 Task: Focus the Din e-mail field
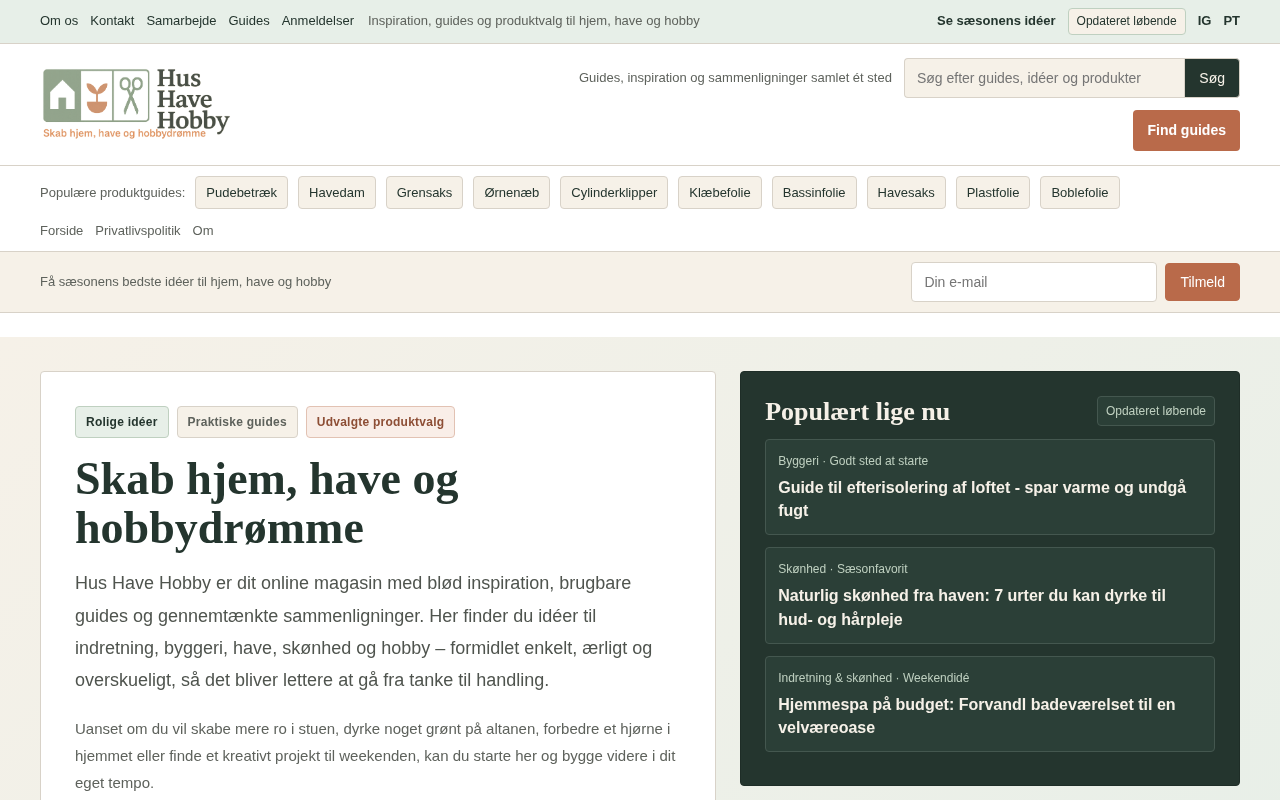[1034, 282]
